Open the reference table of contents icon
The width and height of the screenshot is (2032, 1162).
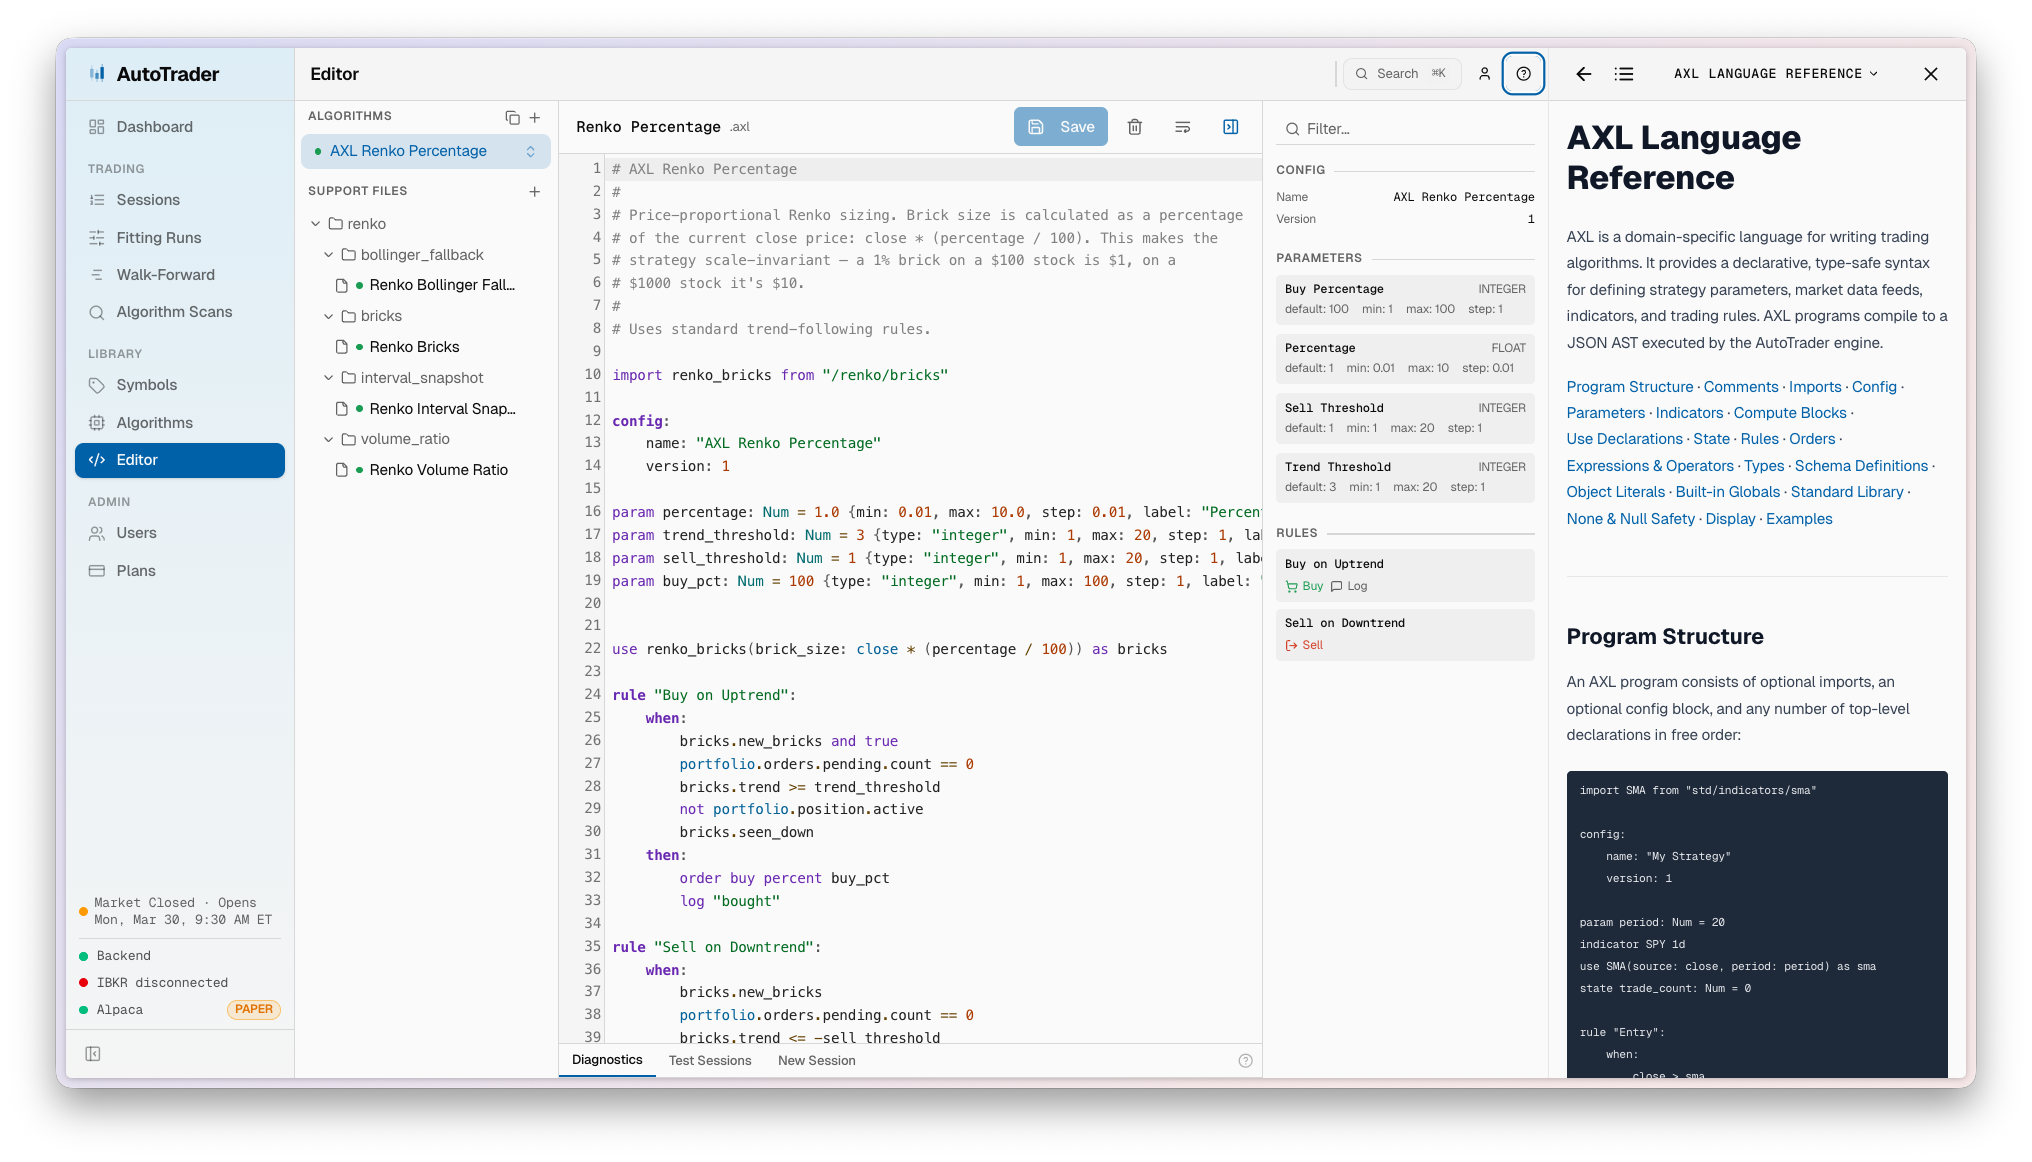[x=1624, y=73]
